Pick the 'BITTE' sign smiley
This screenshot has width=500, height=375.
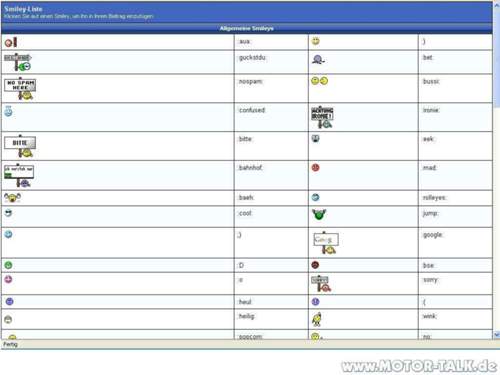[20, 146]
